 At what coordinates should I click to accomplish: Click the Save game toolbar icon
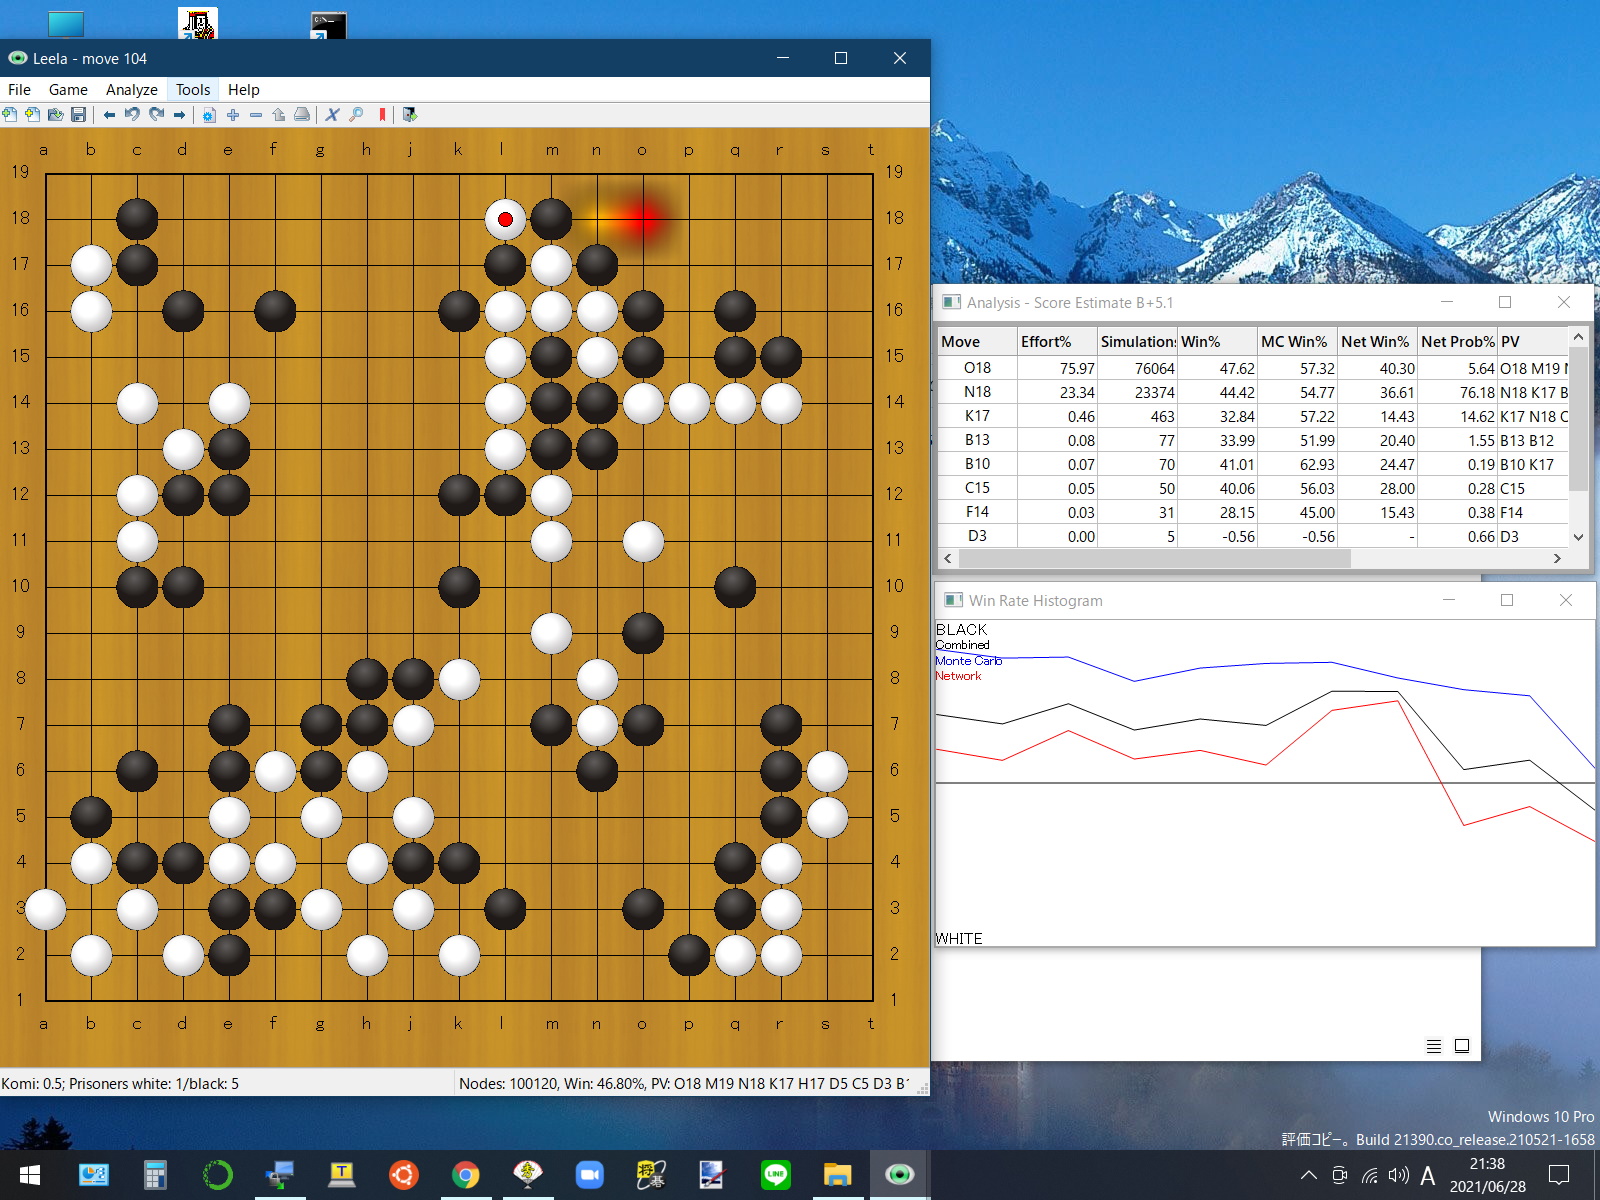[x=78, y=115]
